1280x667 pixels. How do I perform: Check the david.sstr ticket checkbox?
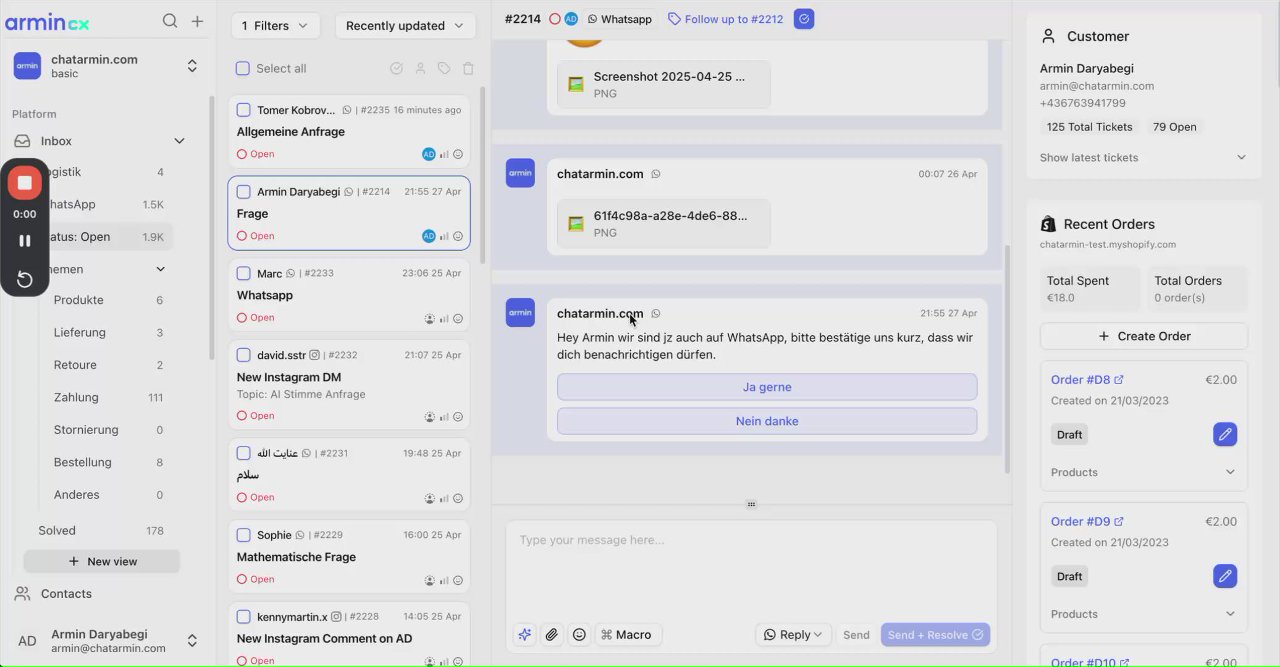[243, 355]
